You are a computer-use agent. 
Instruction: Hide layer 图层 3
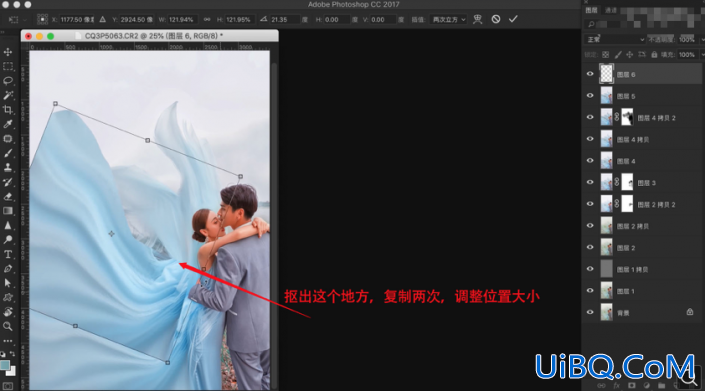tap(590, 182)
